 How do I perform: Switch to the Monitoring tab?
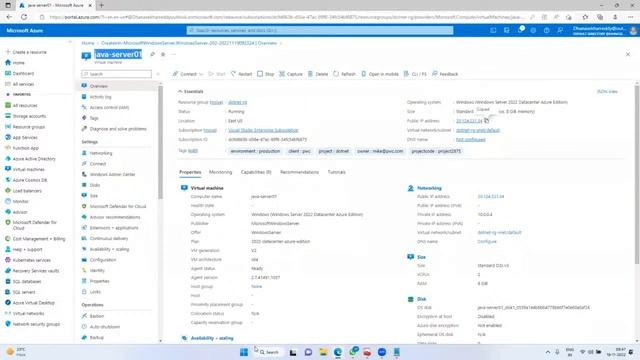point(220,172)
